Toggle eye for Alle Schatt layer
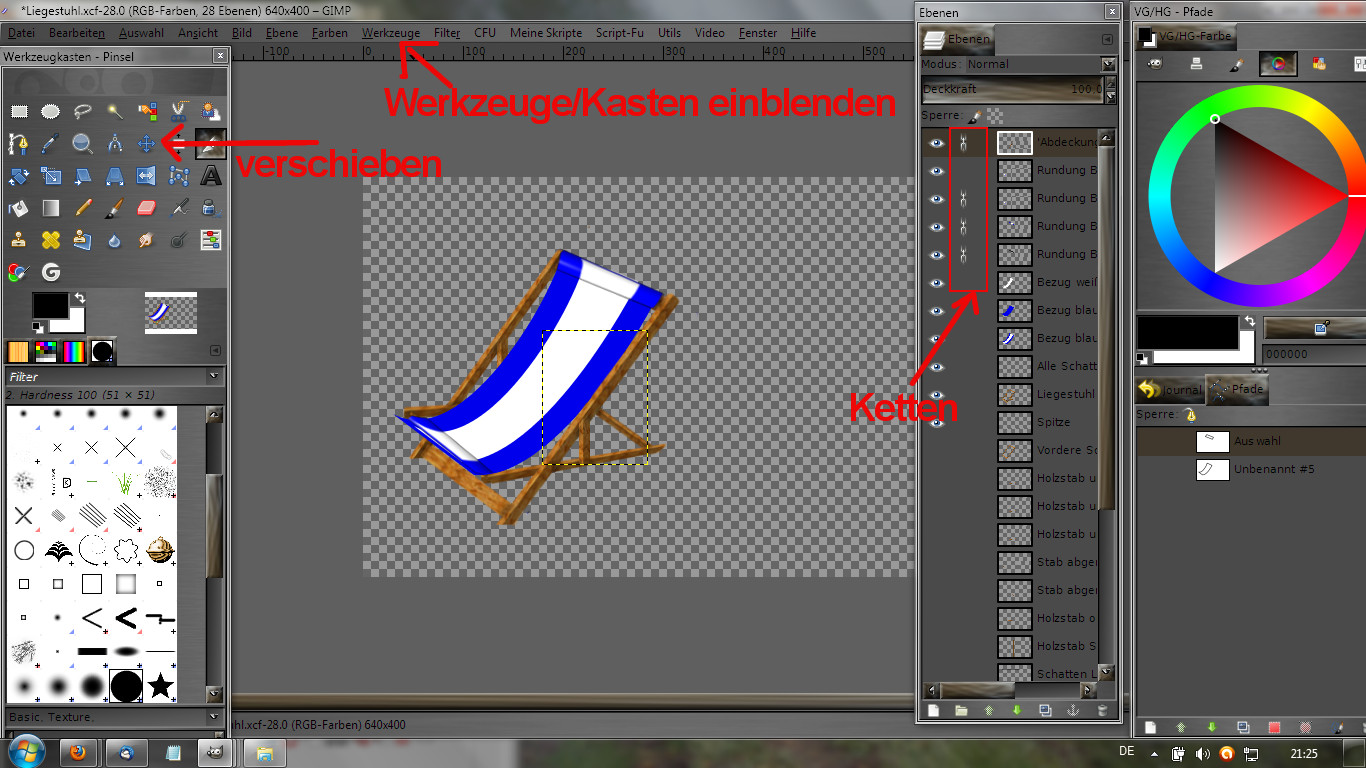The width and height of the screenshot is (1366, 768). 937,367
